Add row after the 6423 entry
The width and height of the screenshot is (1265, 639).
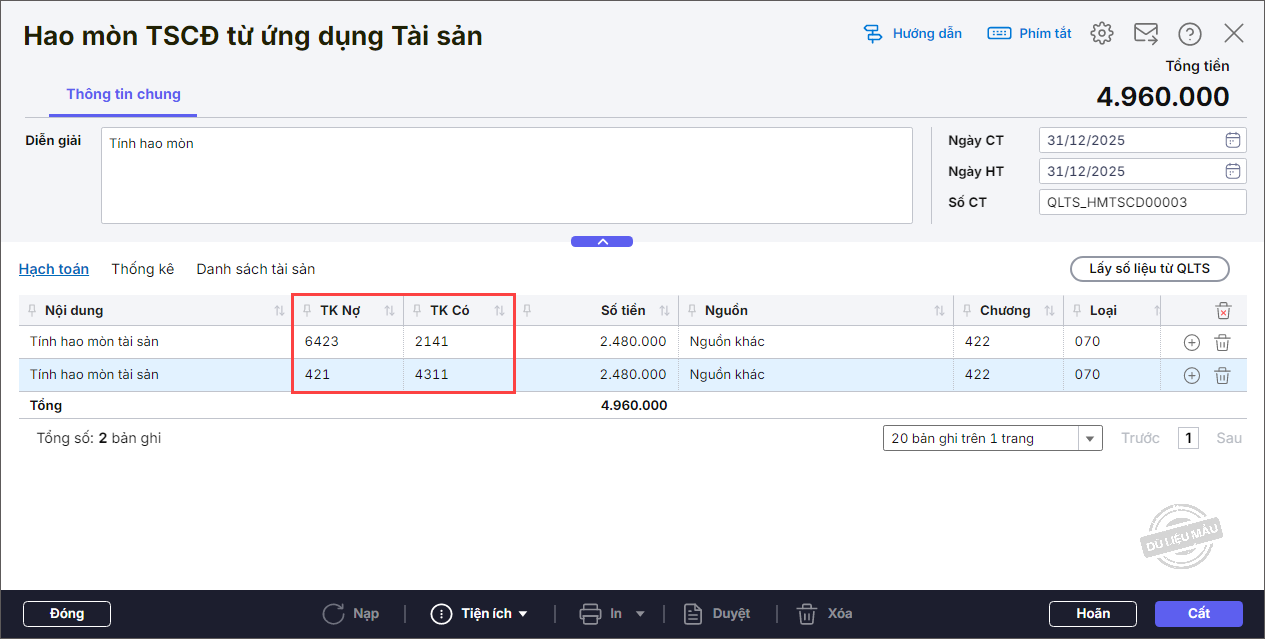pyautogui.click(x=1191, y=342)
